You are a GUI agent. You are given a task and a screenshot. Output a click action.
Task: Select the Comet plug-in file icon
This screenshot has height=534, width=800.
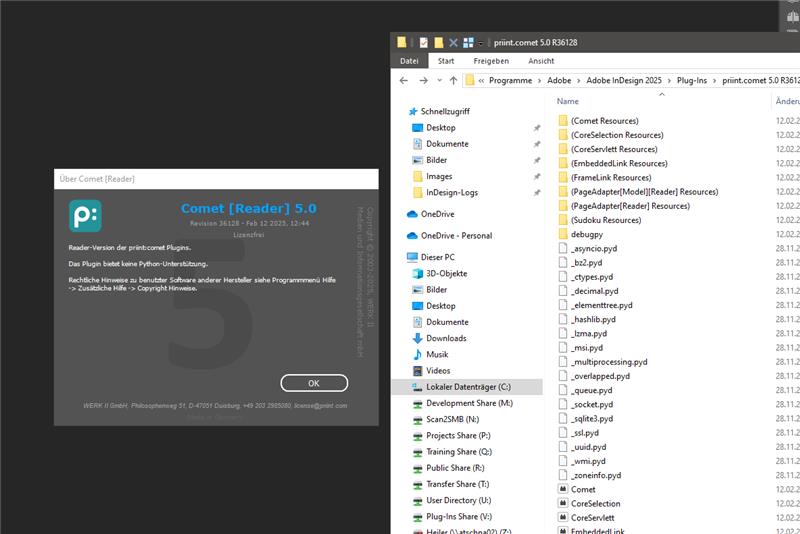pyautogui.click(x=563, y=489)
